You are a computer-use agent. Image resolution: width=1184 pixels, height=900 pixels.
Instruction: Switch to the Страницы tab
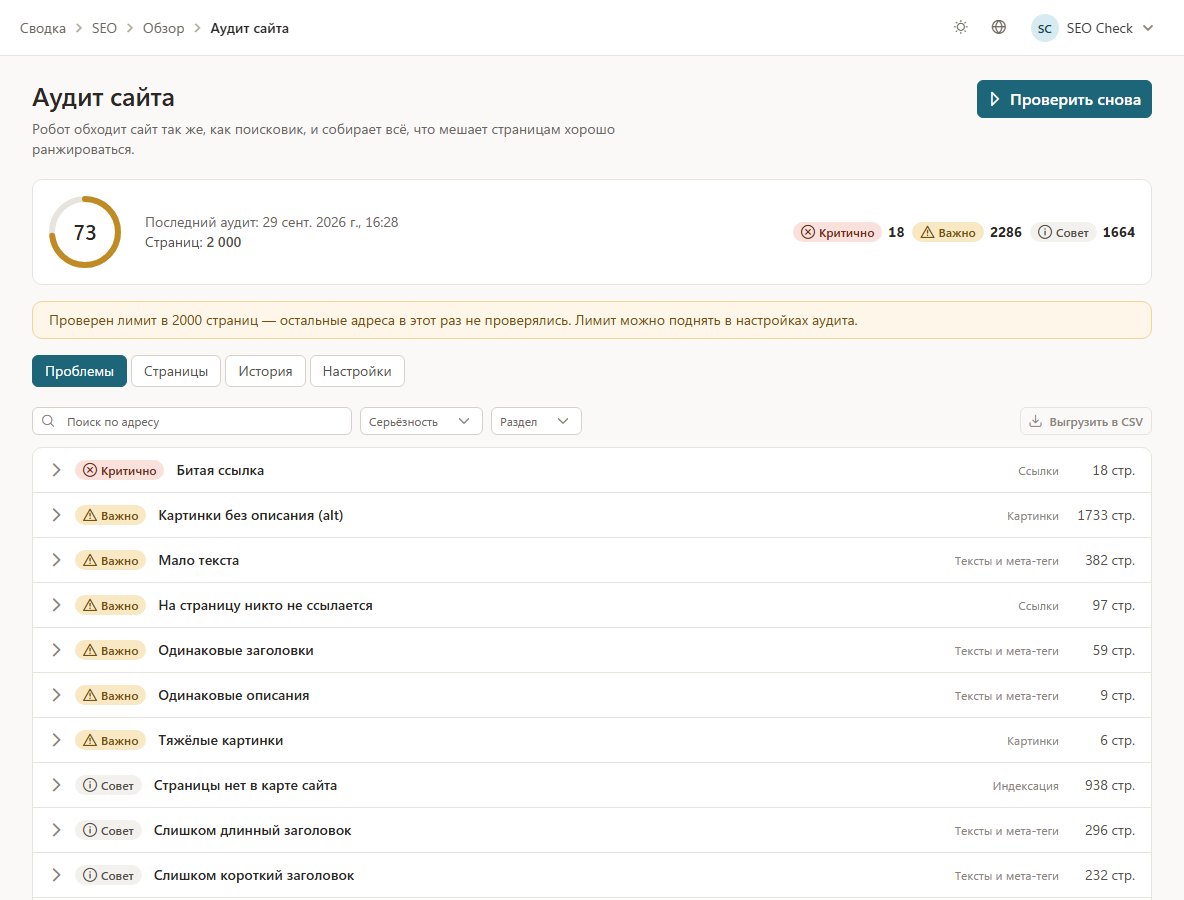(176, 371)
